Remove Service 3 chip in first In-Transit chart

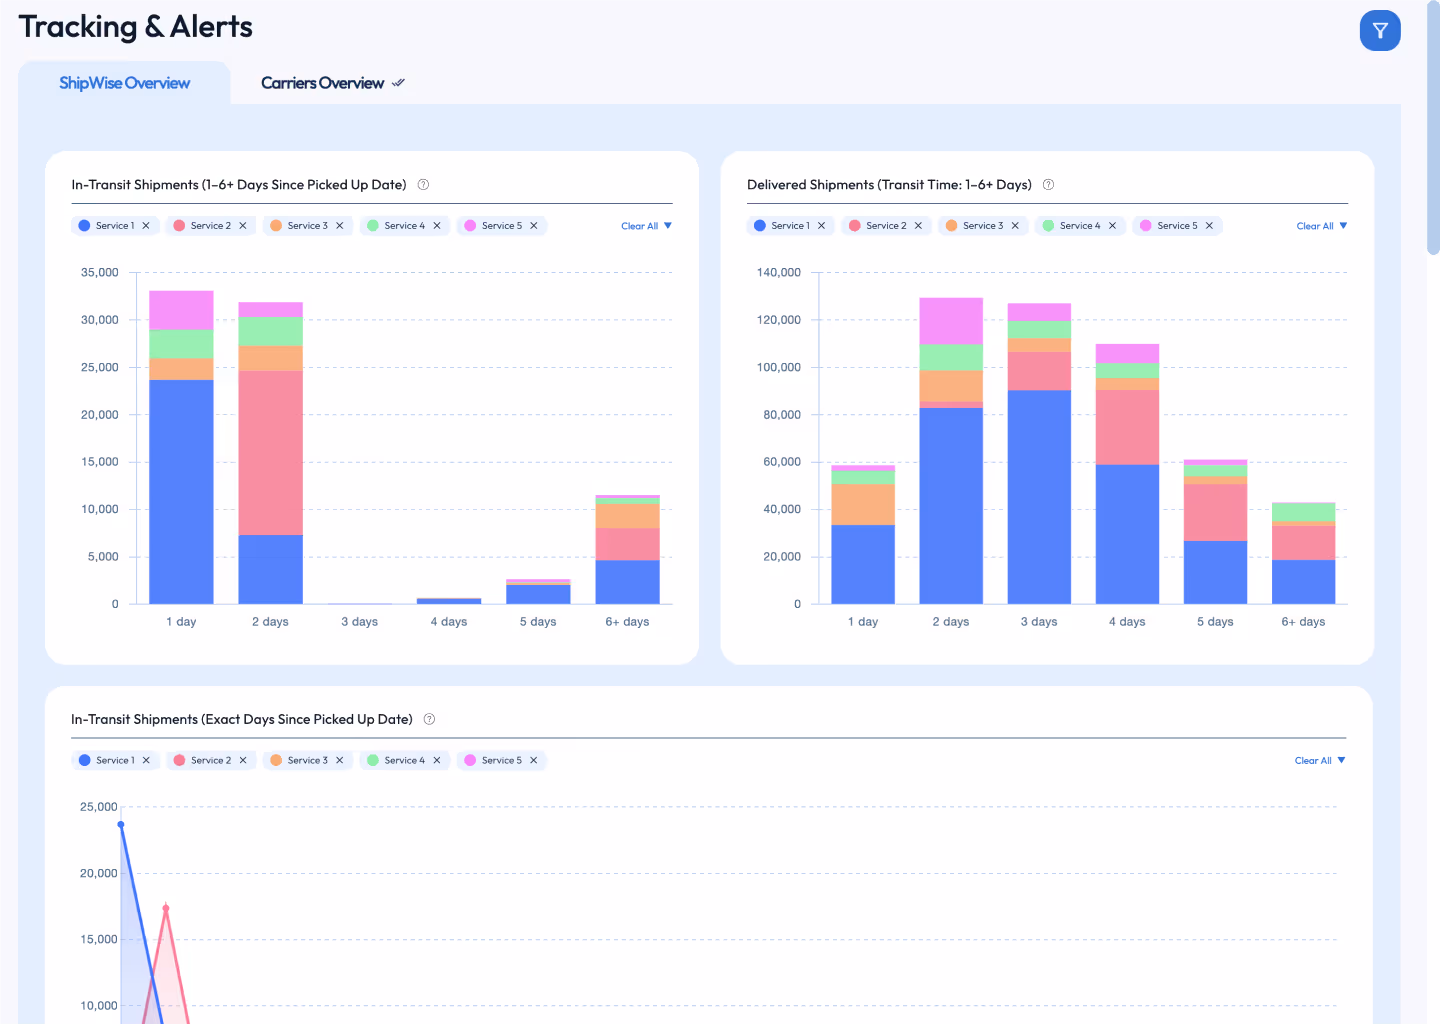click(x=340, y=226)
